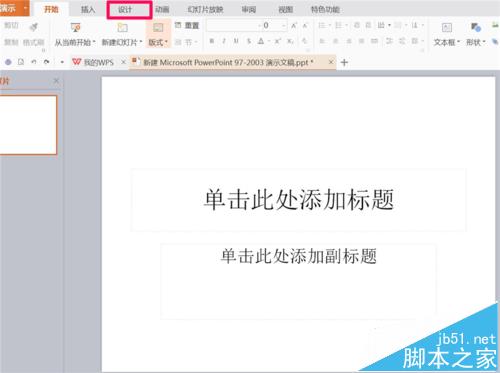Toggle superscript formatting
The height and width of the screenshot is (373, 500).
tap(278, 41)
